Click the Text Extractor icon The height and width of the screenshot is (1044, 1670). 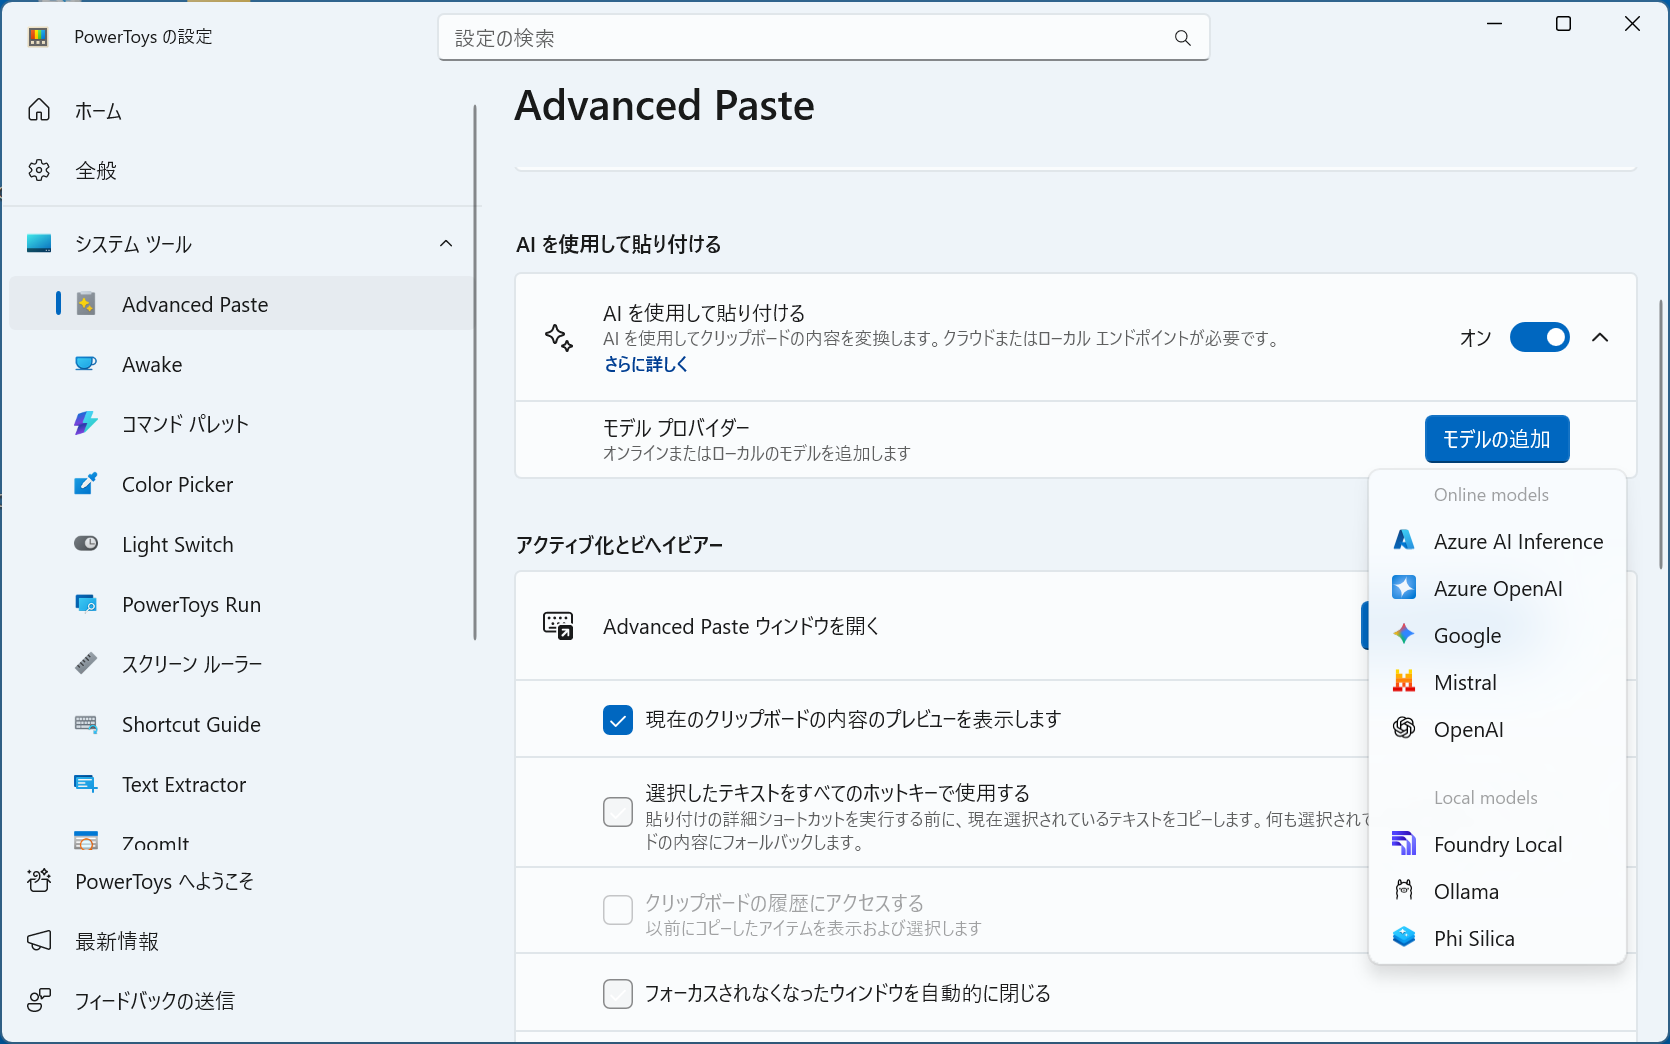tap(87, 784)
